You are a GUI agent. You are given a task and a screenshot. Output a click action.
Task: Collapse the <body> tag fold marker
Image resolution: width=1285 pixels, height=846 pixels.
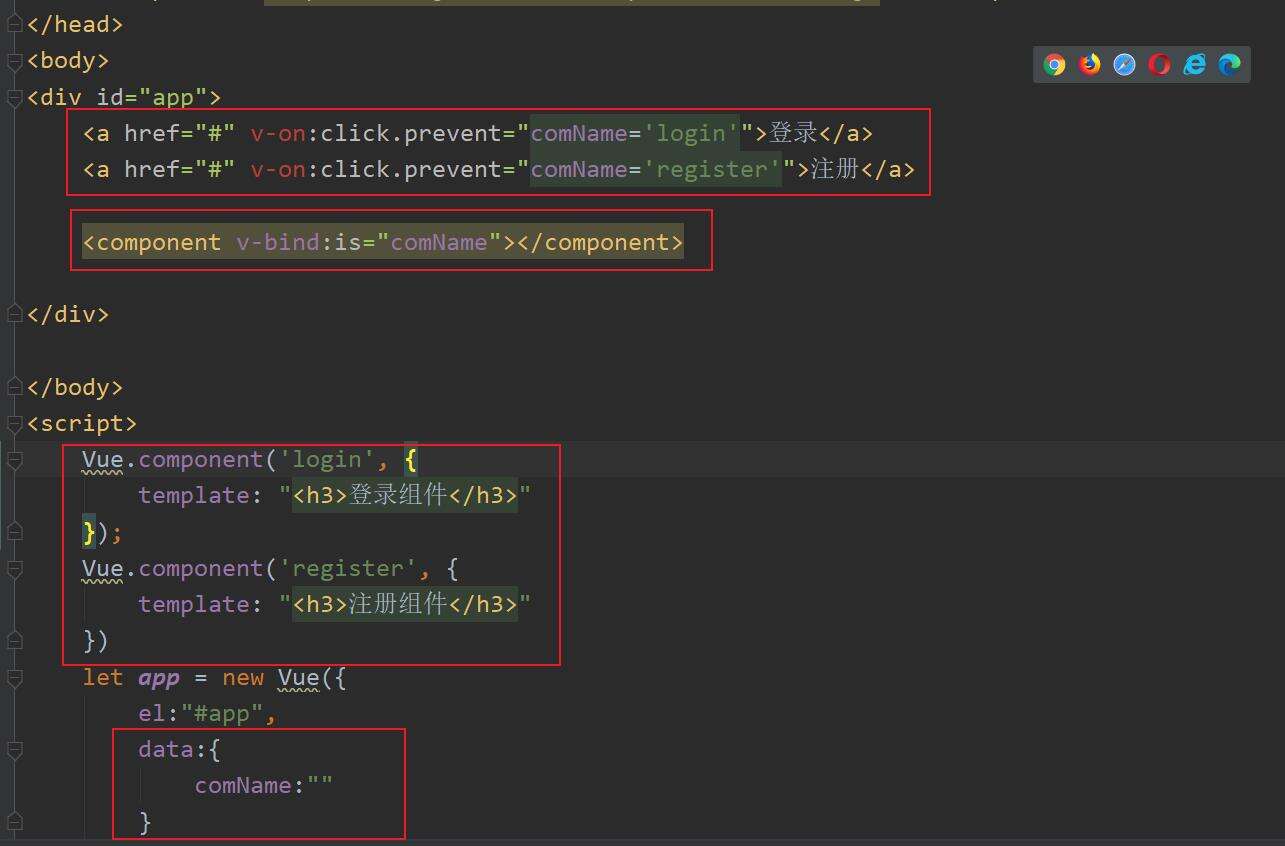14,61
